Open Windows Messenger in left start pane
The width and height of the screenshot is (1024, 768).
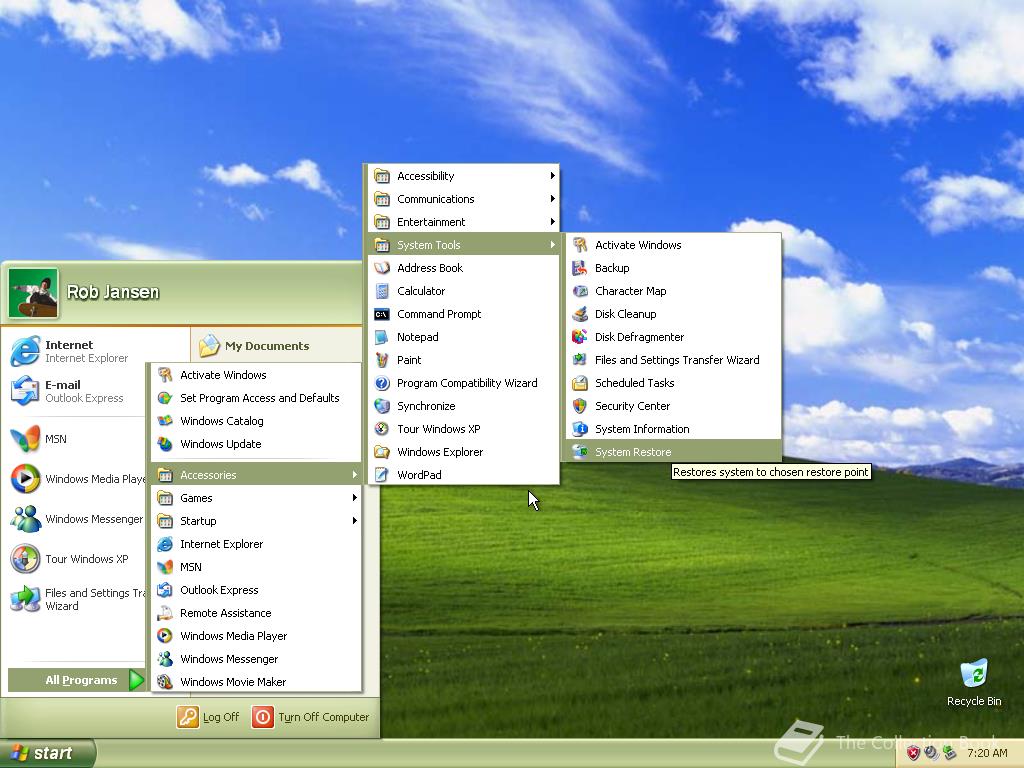click(76, 519)
